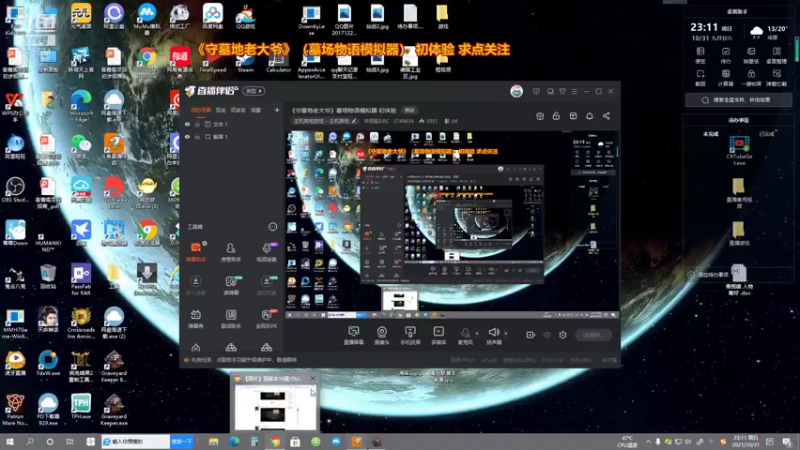The image size is (800, 450).
Task: Click the Chrome icon on the taskbar
Action: point(275,441)
